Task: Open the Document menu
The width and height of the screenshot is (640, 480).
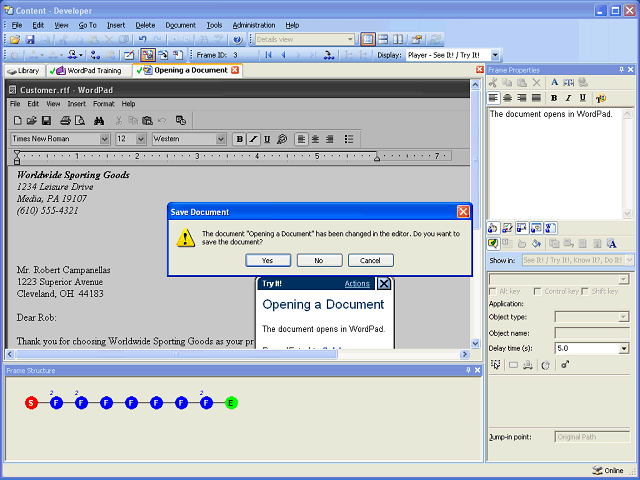Action: pyautogui.click(x=180, y=25)
